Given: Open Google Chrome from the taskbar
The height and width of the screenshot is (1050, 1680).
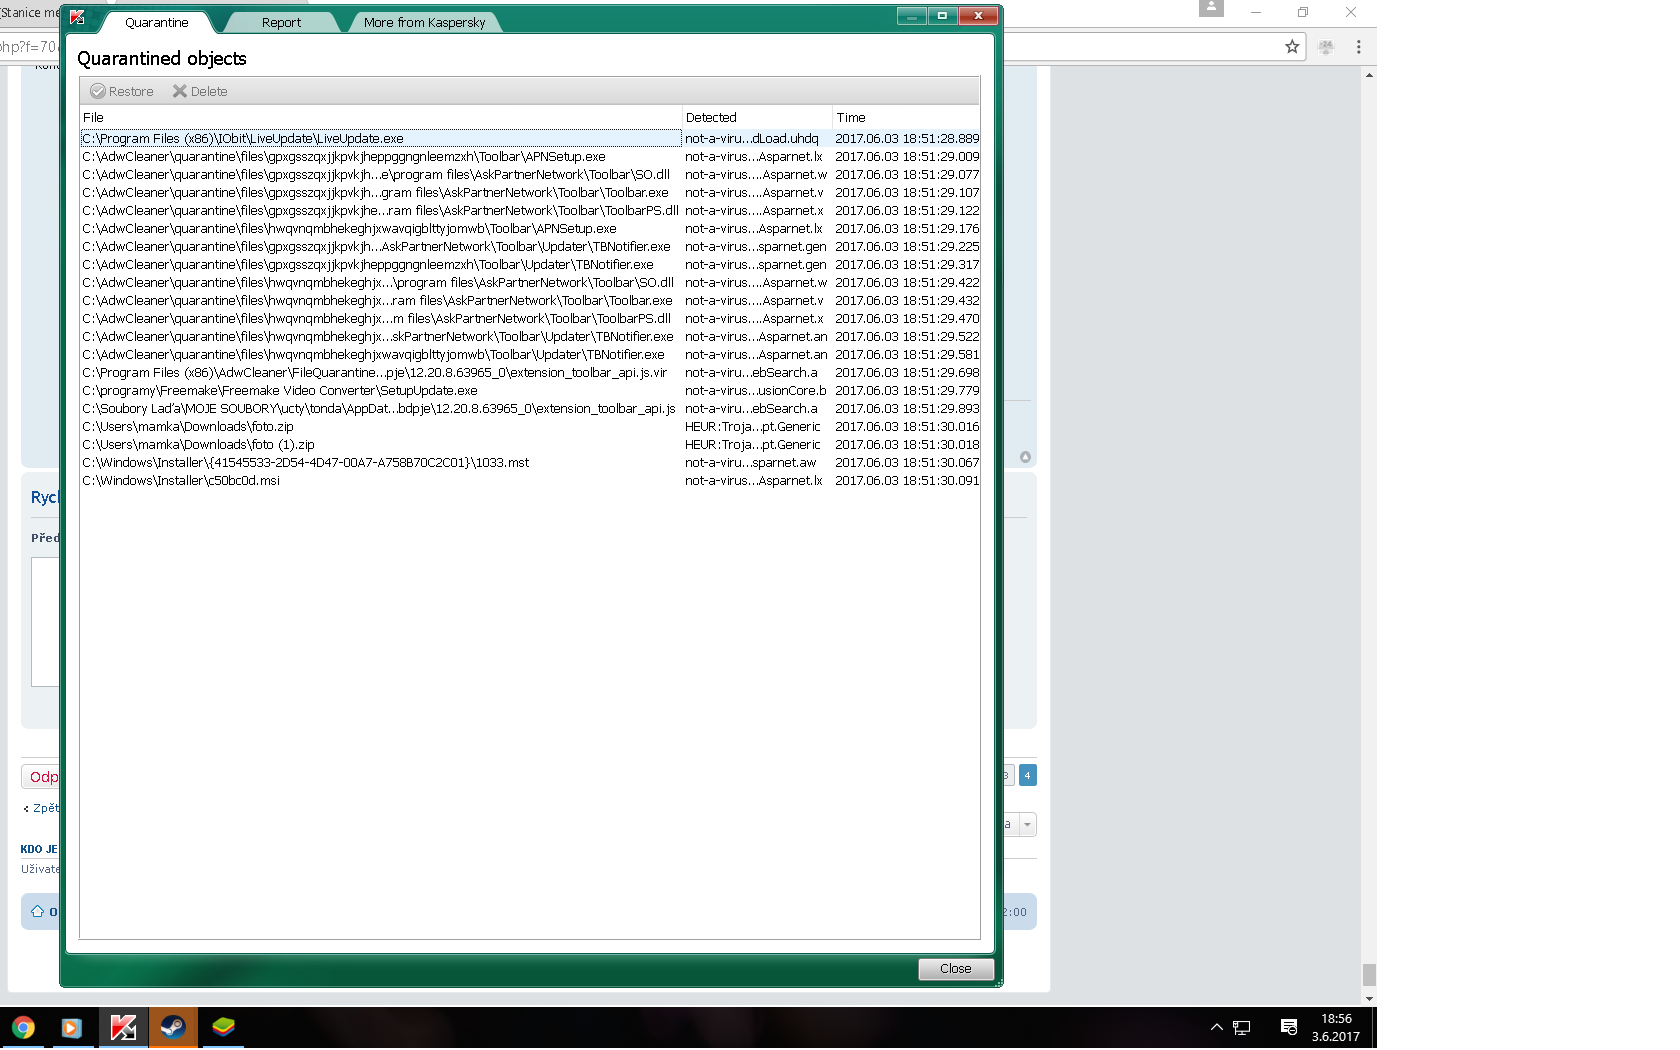Looking at the screenshot, I should (x=22, y=1027).
